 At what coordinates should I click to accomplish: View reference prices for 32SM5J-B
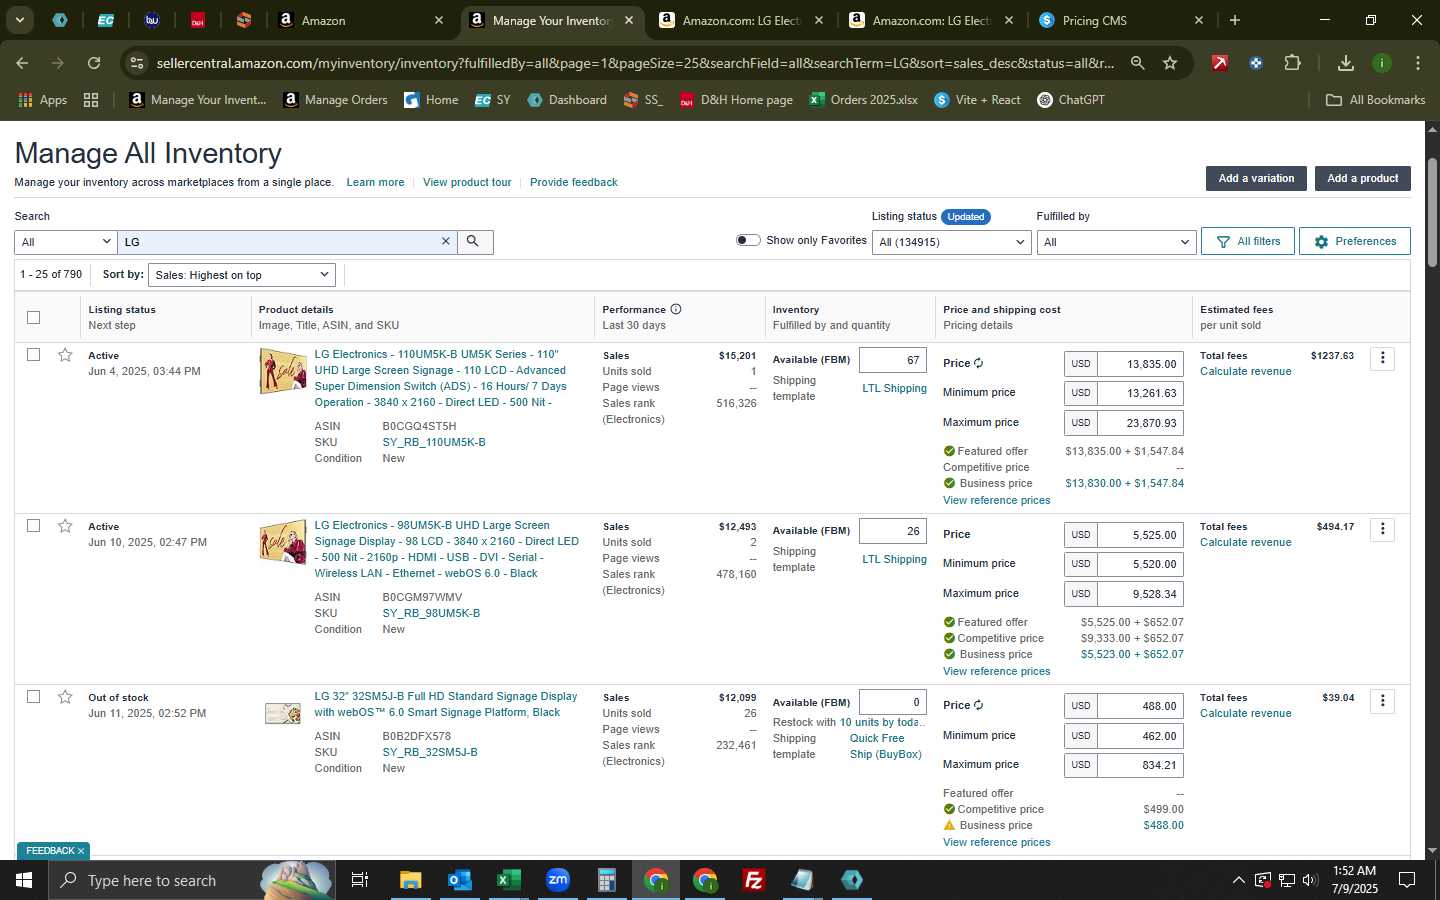tap(997, 842)
